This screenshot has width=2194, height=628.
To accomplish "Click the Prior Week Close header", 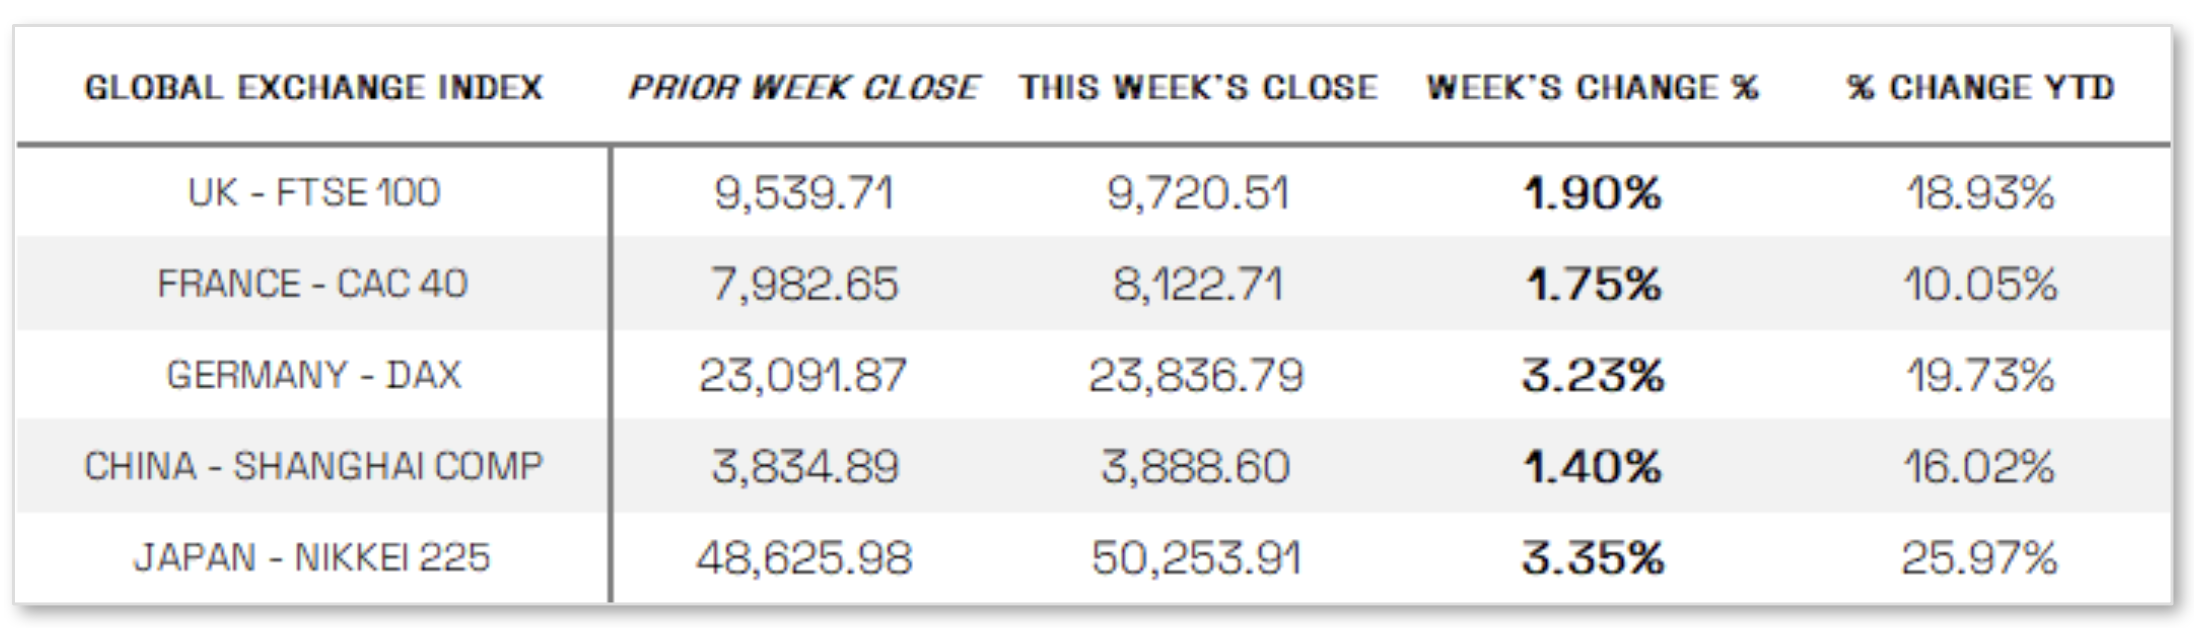I will pos(804,88).
